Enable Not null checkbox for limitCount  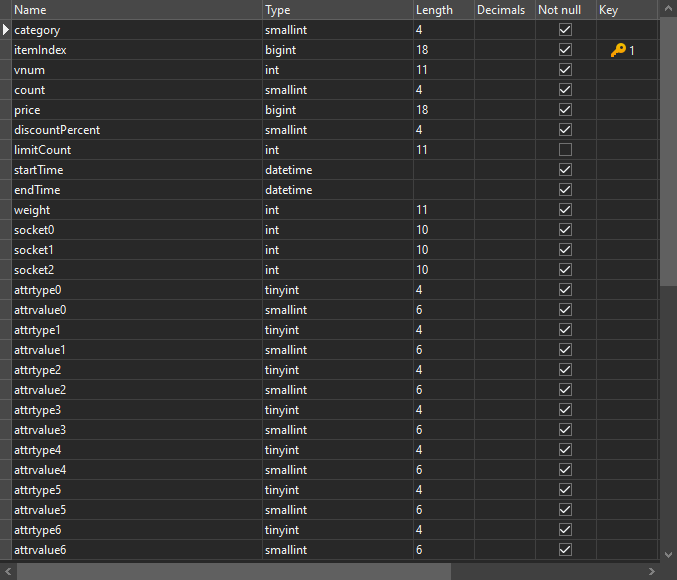(x=565, y=150)
